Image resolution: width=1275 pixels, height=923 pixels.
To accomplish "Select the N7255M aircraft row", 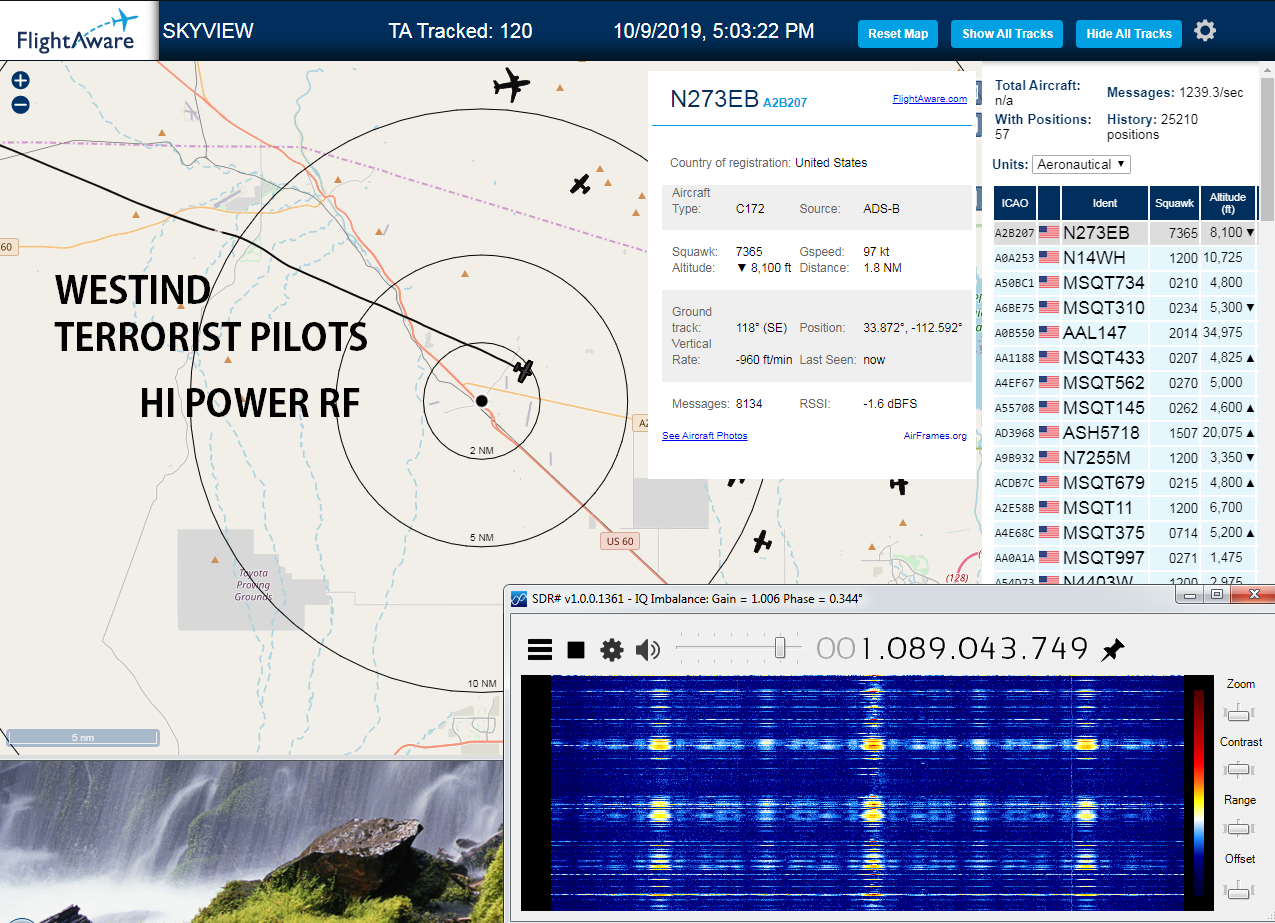I will [x=1125, y=458].
